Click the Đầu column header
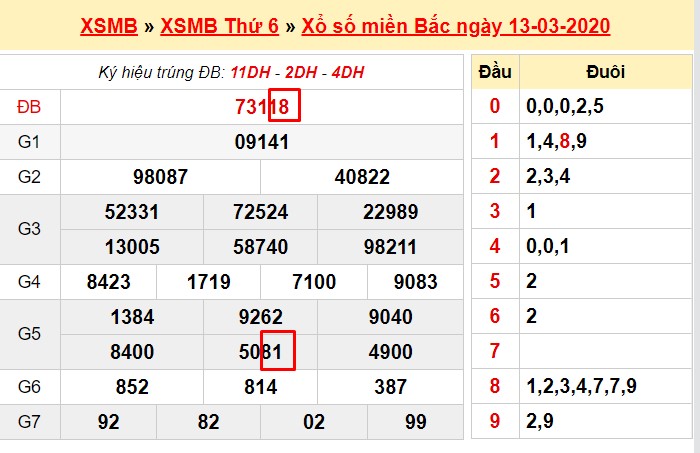 [494, 73]
